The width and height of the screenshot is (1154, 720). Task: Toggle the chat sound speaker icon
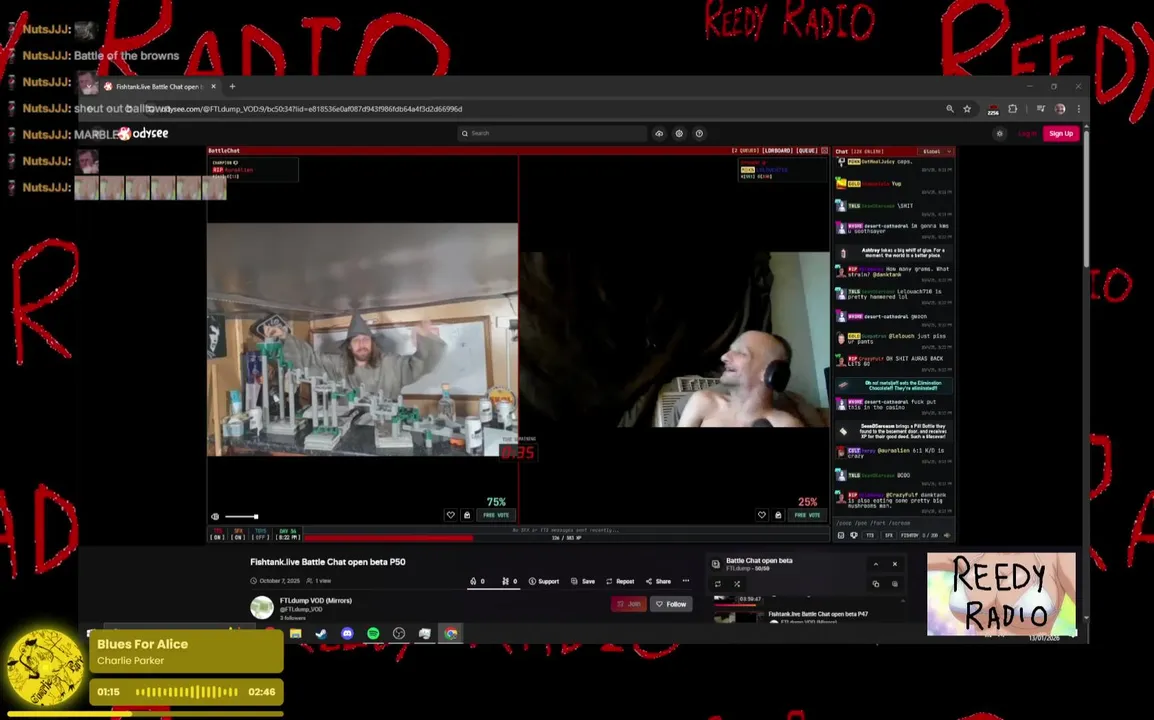(947, 535)
